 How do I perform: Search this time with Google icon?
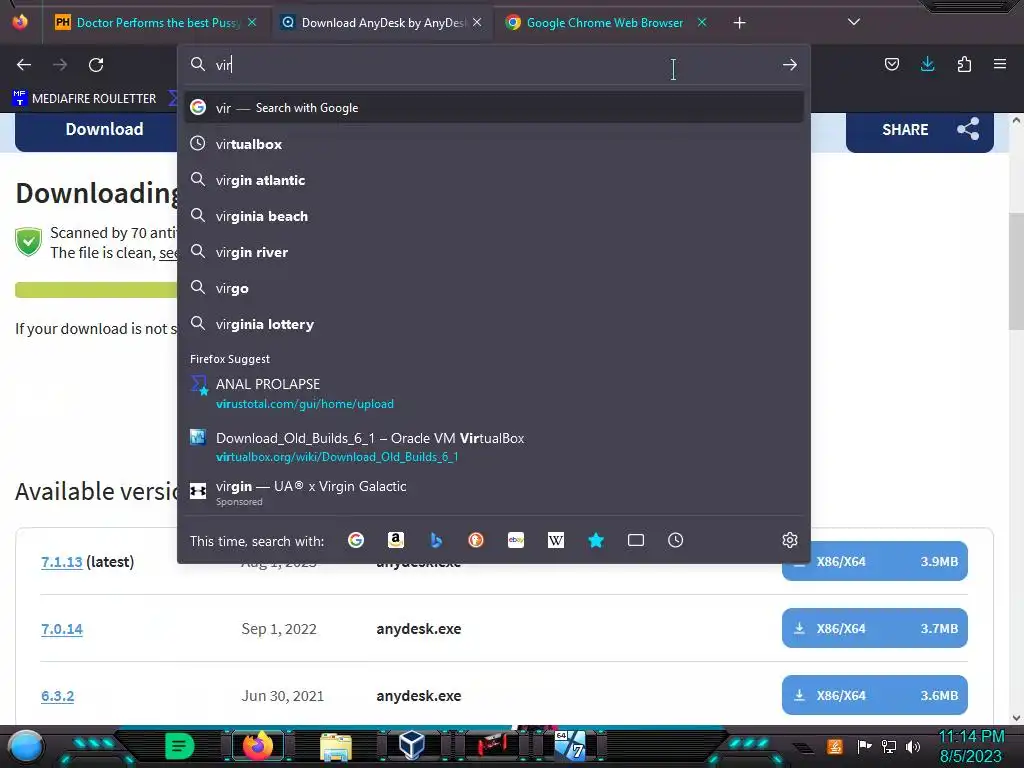click(x=356, y=540)
